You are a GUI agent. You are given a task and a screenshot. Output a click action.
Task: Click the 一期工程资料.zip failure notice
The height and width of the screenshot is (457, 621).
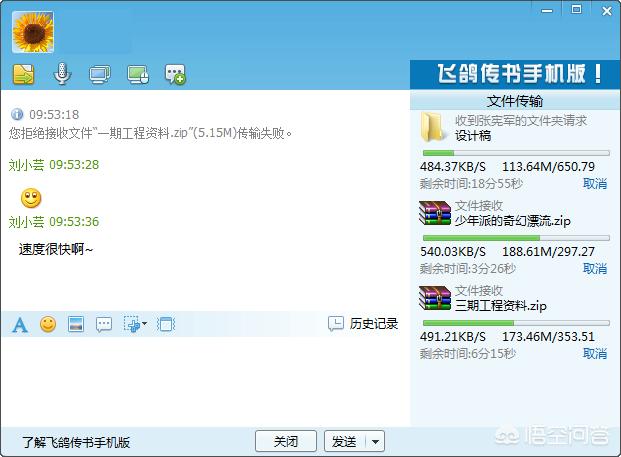click(150, 133)
